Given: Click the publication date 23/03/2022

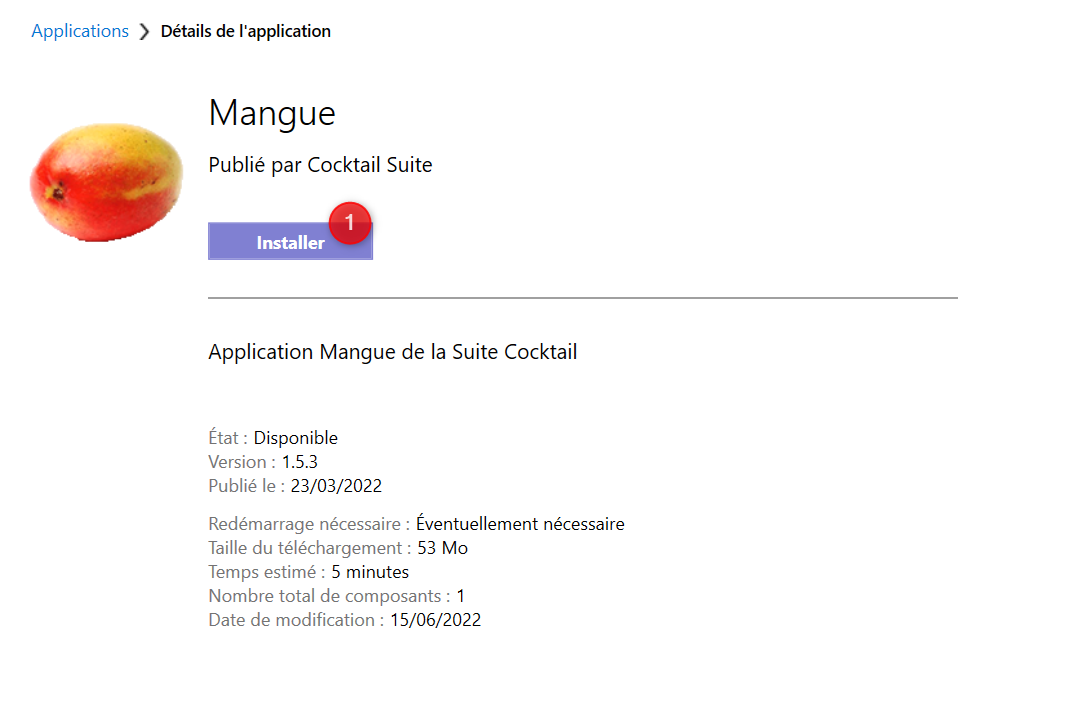Looking at the screenshot, I should 325,485.
